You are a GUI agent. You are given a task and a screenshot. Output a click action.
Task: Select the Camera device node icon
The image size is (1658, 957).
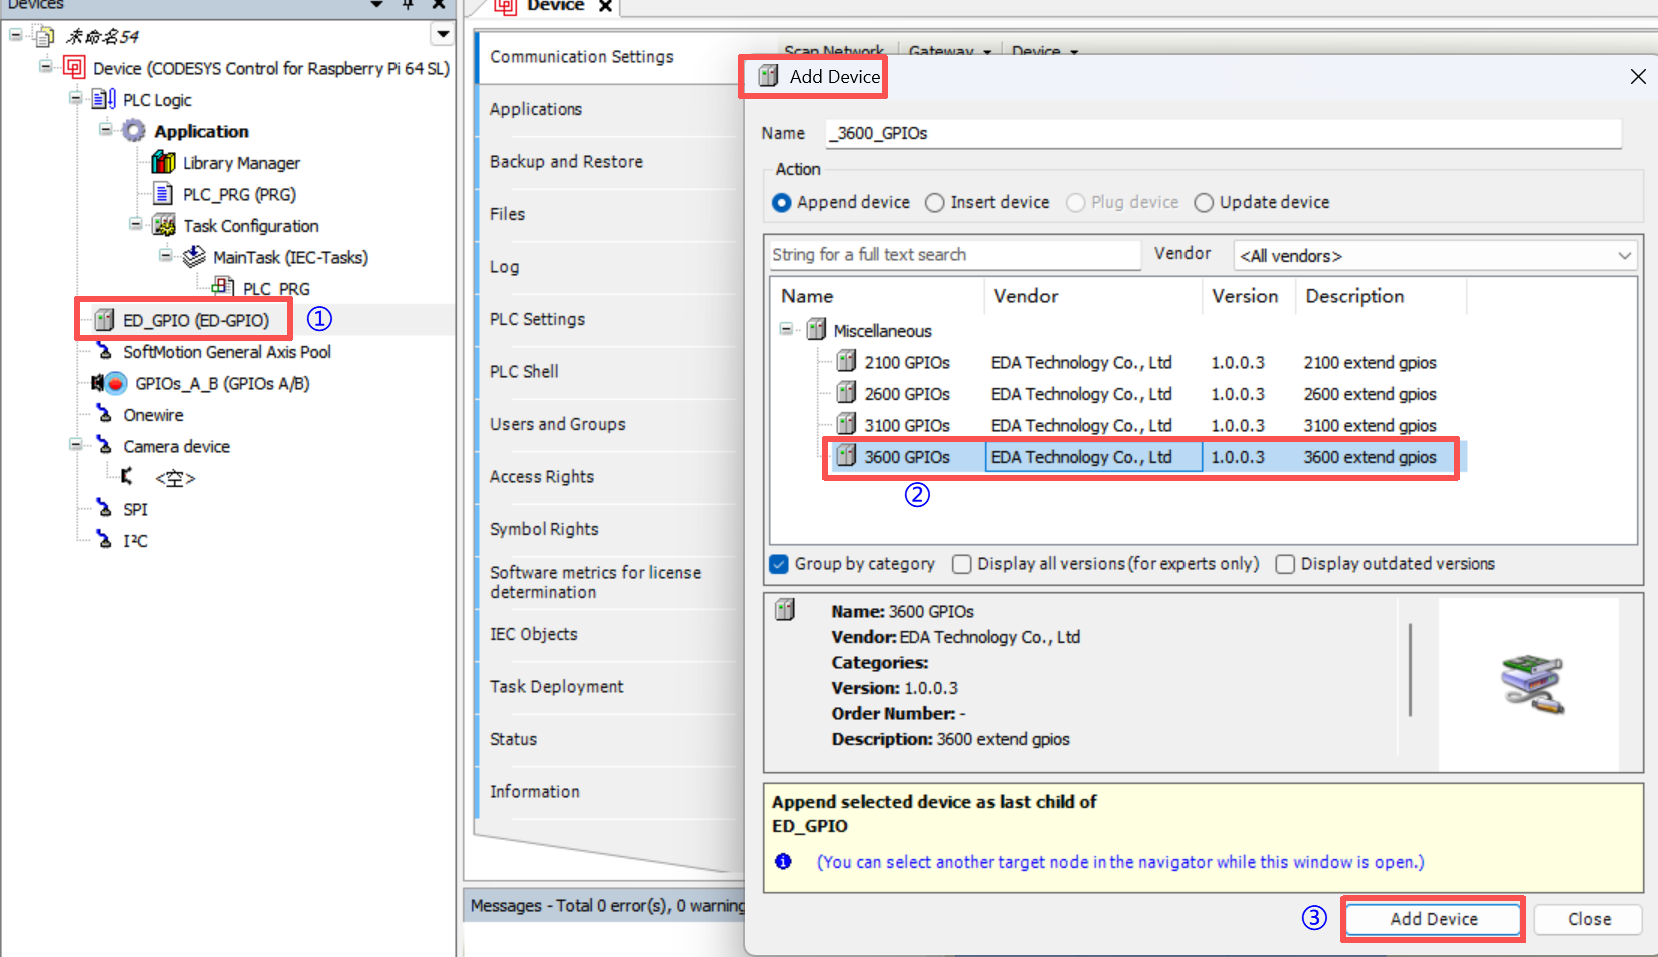tap(104, 446)
